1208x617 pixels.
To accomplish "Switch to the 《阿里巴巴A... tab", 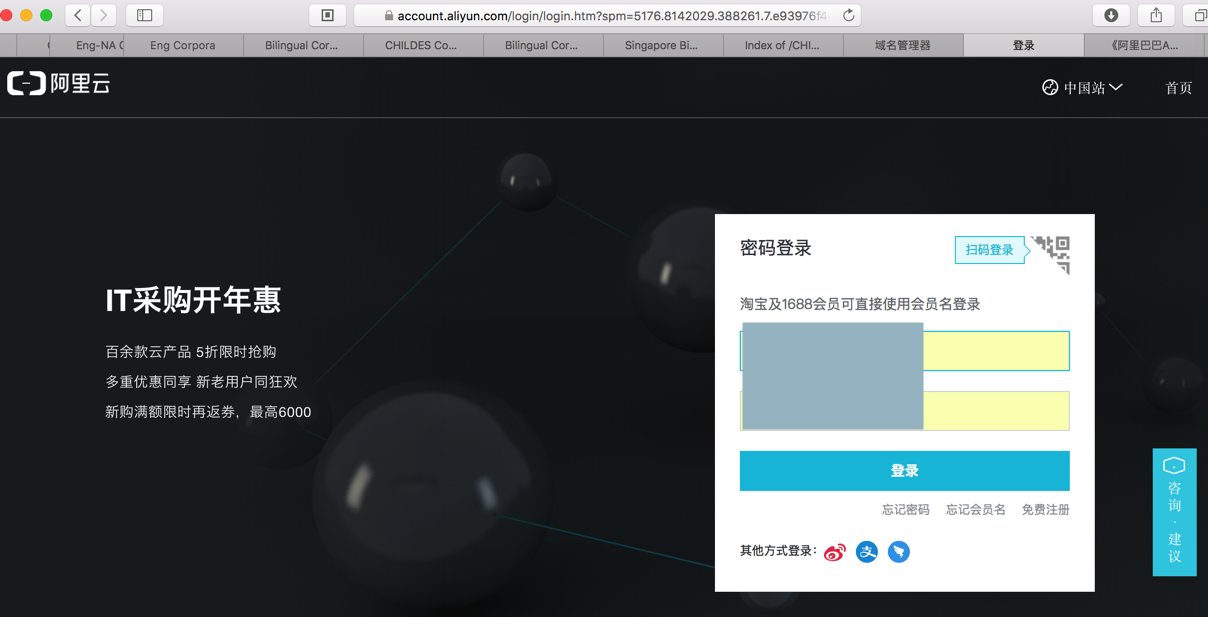I will 1145,45.
